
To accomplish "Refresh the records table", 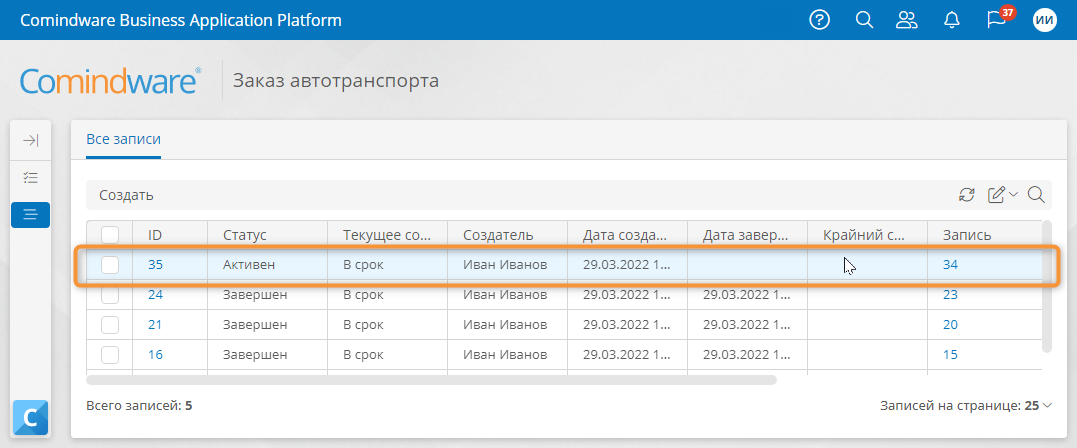I will [x=967, y=195].
